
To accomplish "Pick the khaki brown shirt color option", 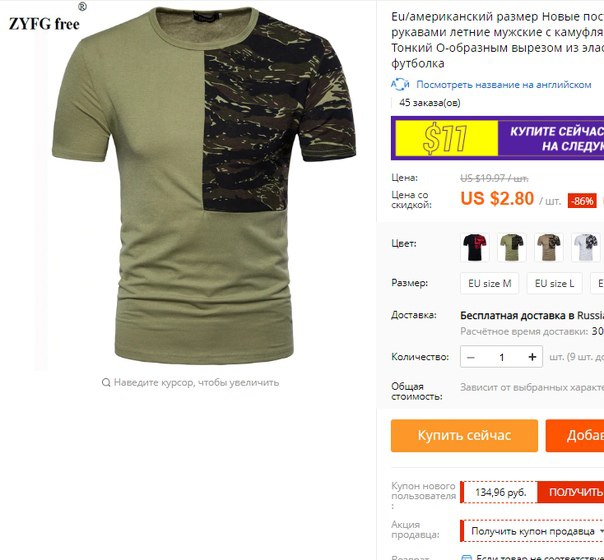I will (x=549, y=247).
